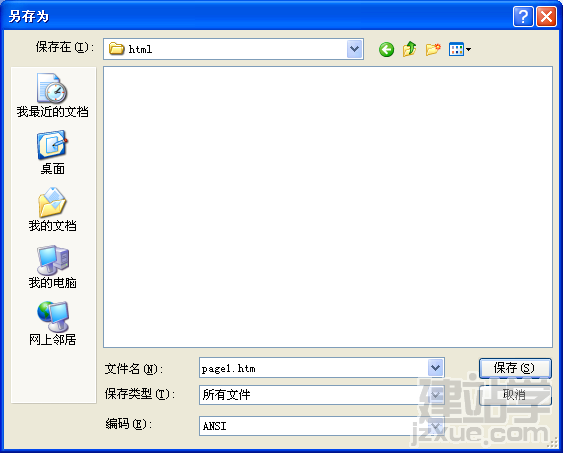Click the 取消 cancel button

point(515,395)
